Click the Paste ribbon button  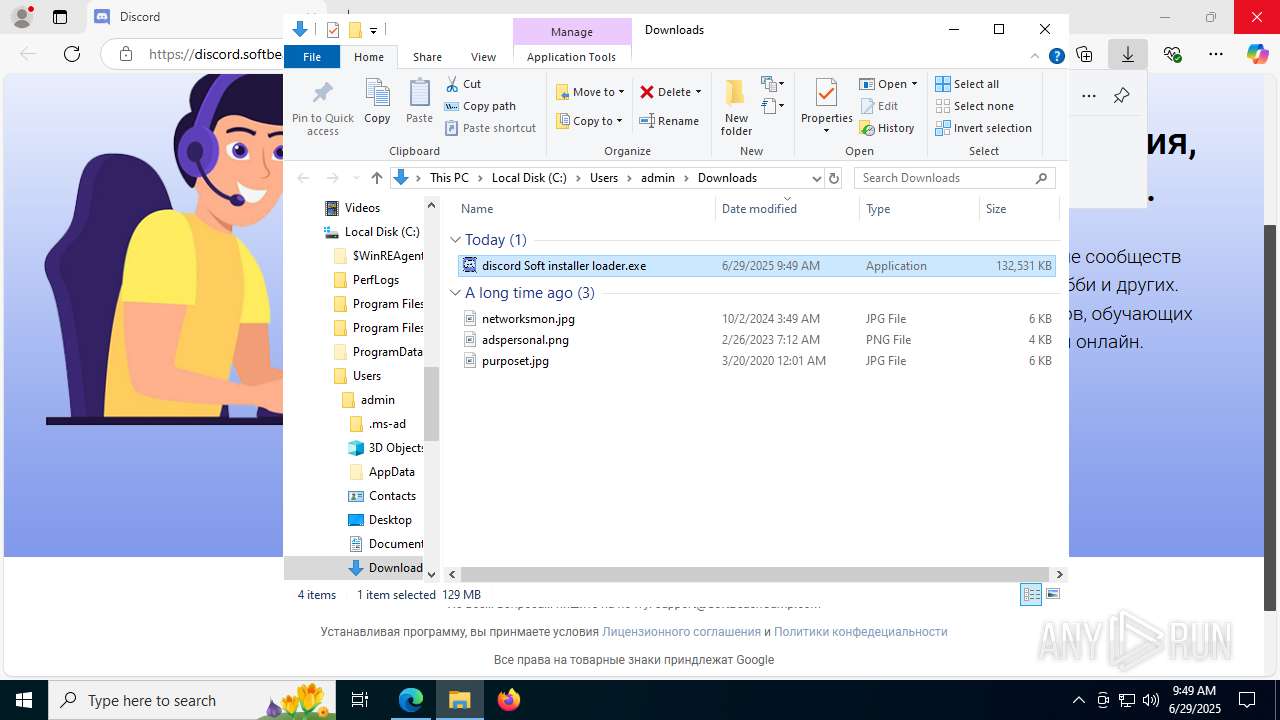coord(419,102)
